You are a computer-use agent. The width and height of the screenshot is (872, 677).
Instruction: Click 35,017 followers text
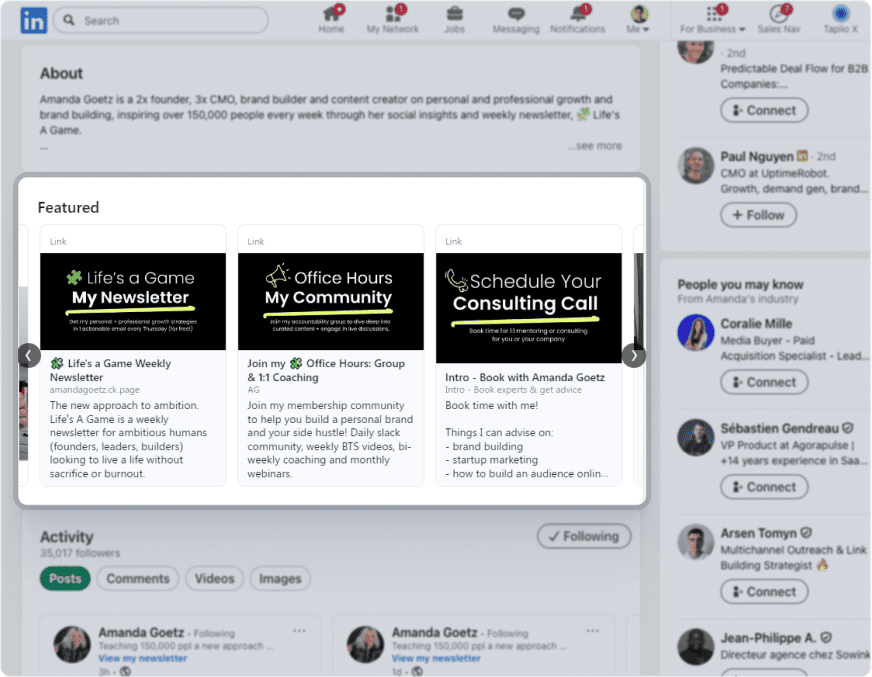tap(80, 553)
